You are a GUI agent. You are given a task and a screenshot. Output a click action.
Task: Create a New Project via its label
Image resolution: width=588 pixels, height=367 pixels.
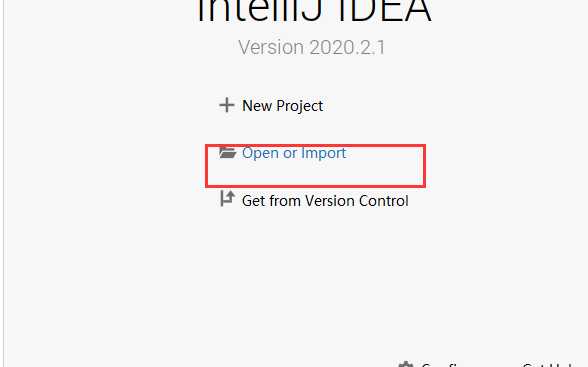282,106
